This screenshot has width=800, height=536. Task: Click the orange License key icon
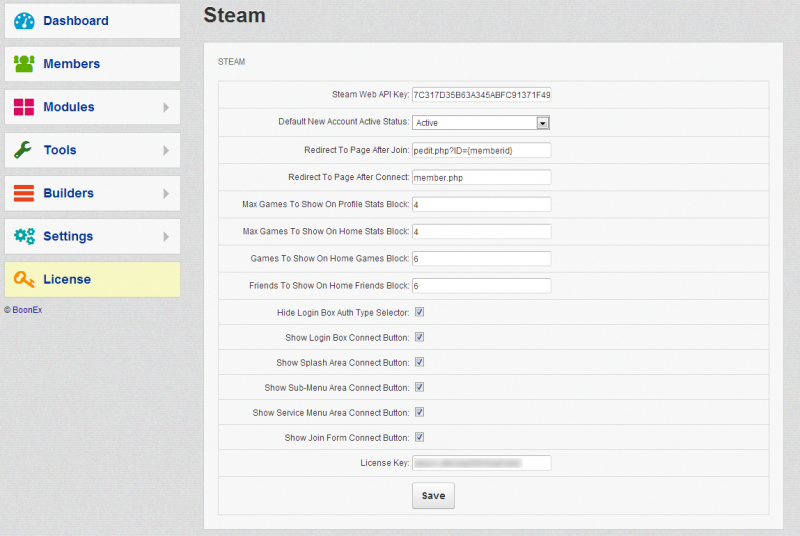24,279
